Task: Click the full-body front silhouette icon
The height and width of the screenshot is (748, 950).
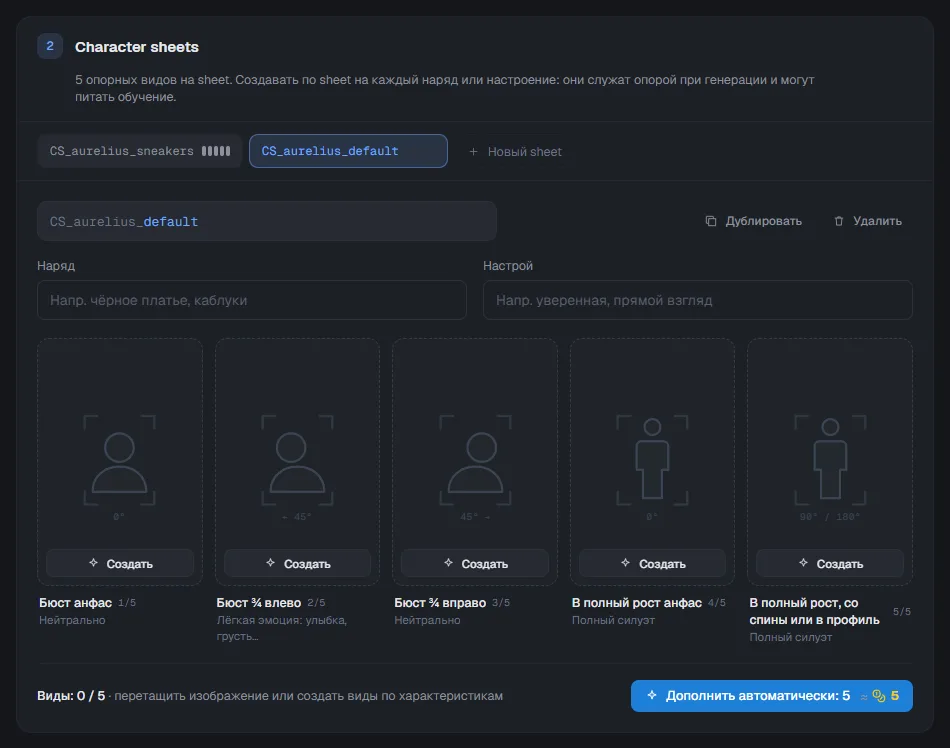Action: pyautogui.click(x=652, y=460)
